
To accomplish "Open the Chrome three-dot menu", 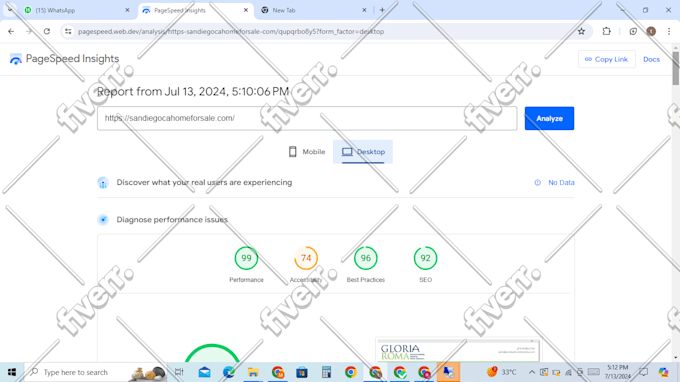I will pos(669,31).
